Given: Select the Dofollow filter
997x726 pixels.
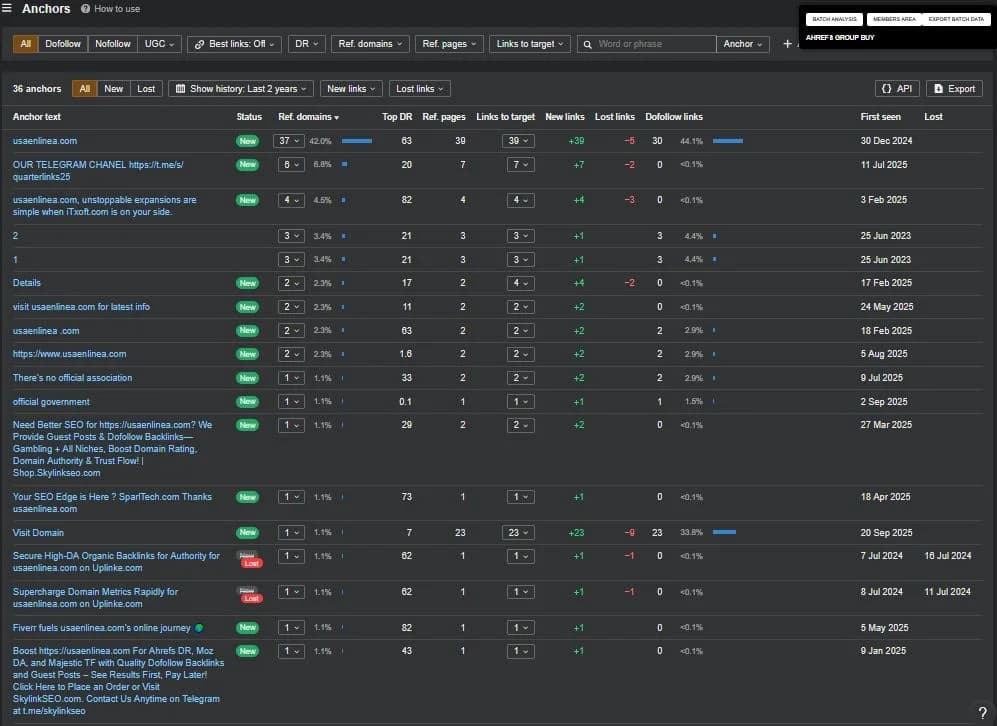Looking at the screenshot, I should pos(63,44).
